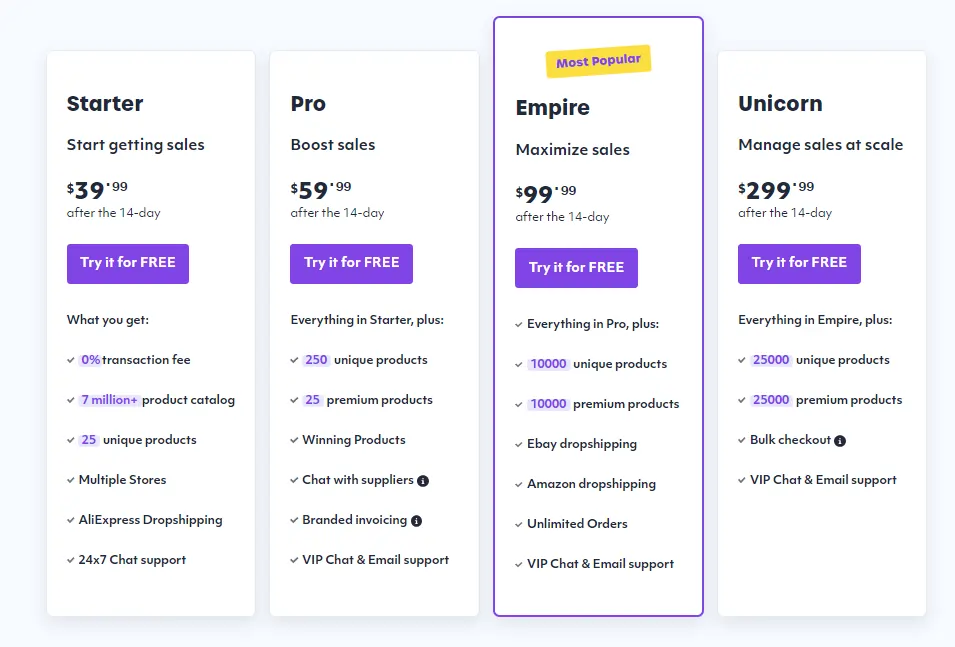The image size is (955, 647).
Task: Click the Unicorn plan's Try it for FREE button
Action: (x=799, y=263)
